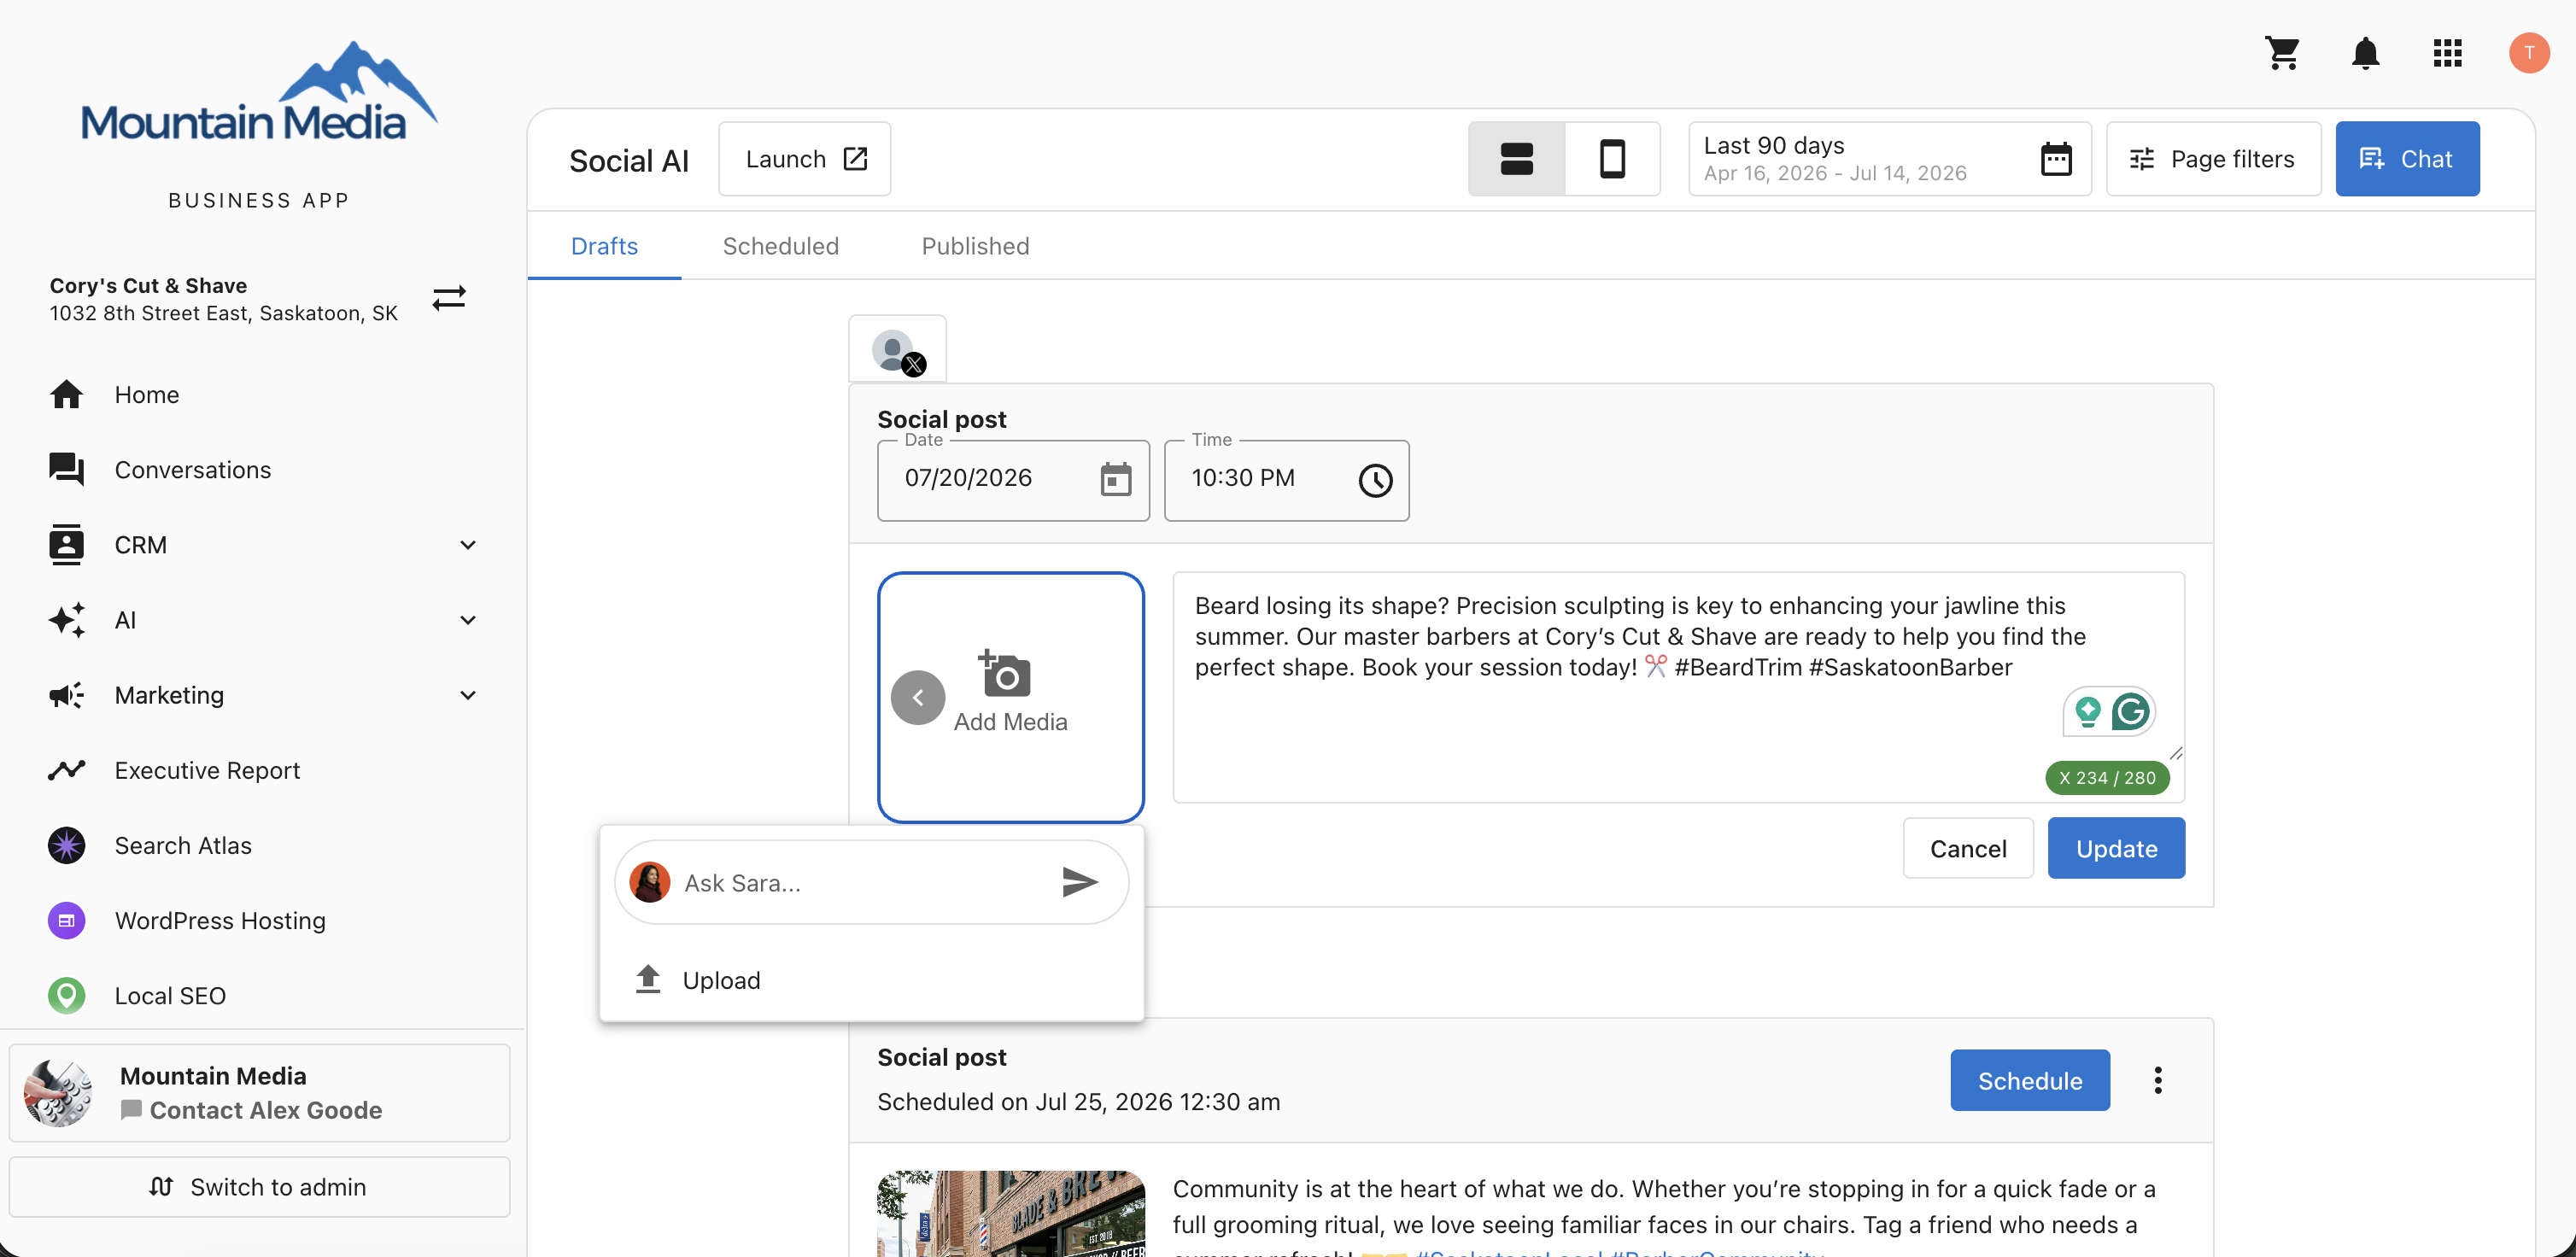
Task: Click the Mountain Media contact avatar
Action: pyautogui.click(x=58, y=1093)
